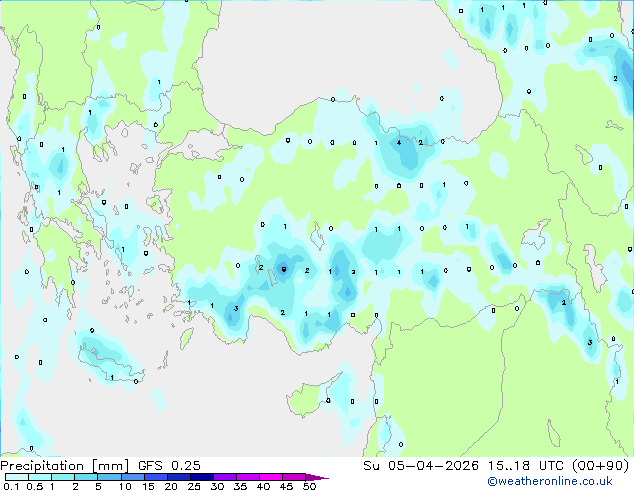Click the 20–25 mm legend color swatch

pyautogui.click(x=178, y=477)
